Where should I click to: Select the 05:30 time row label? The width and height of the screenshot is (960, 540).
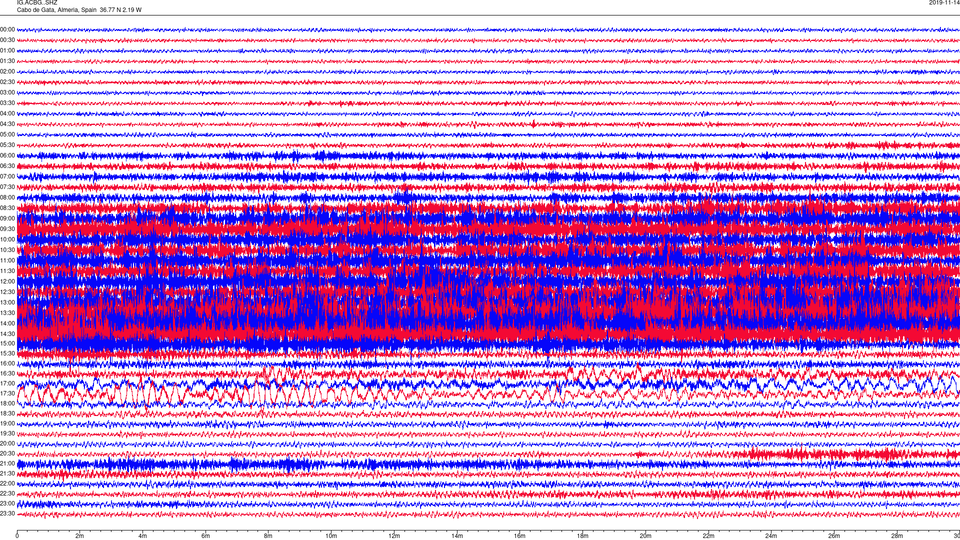tap(7, 145)
